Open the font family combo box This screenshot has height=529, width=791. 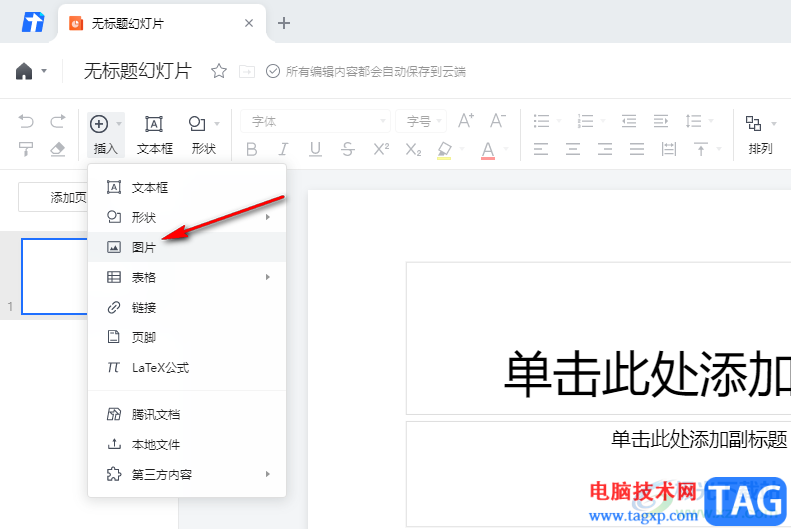tap(316, 121)
